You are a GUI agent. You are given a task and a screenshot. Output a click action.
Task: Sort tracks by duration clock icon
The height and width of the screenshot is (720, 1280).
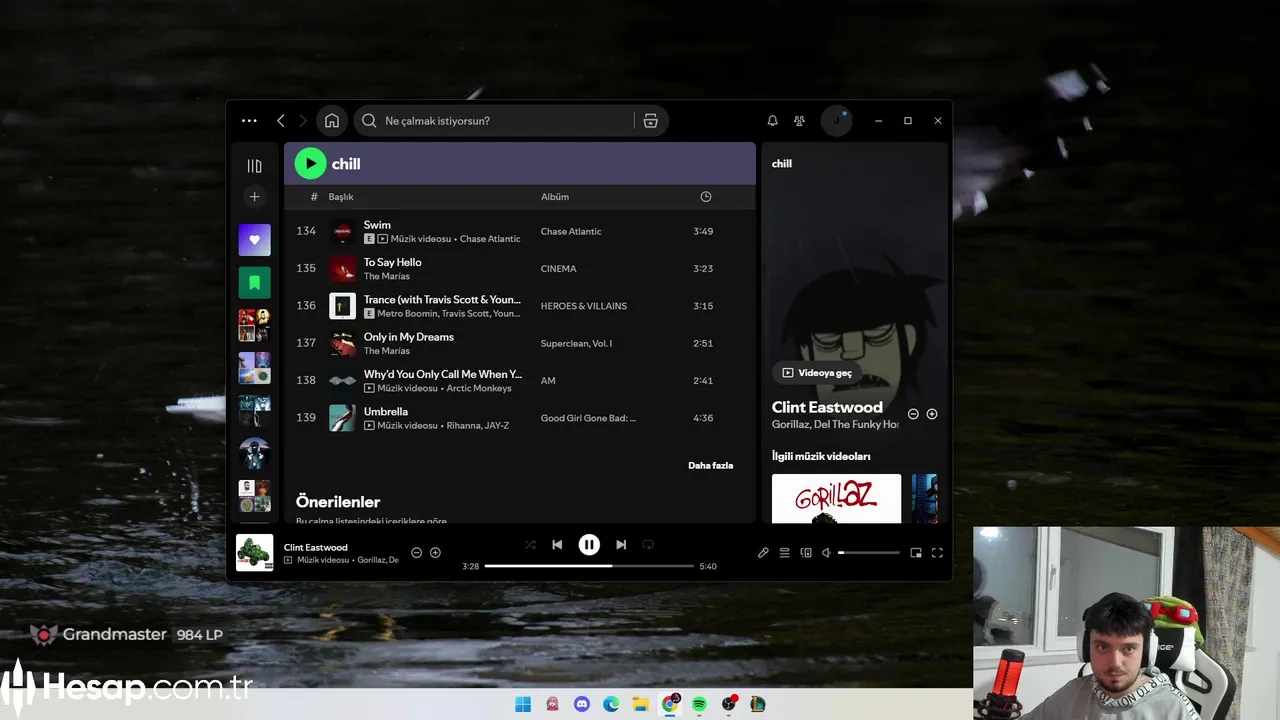(x=706, y=197)
